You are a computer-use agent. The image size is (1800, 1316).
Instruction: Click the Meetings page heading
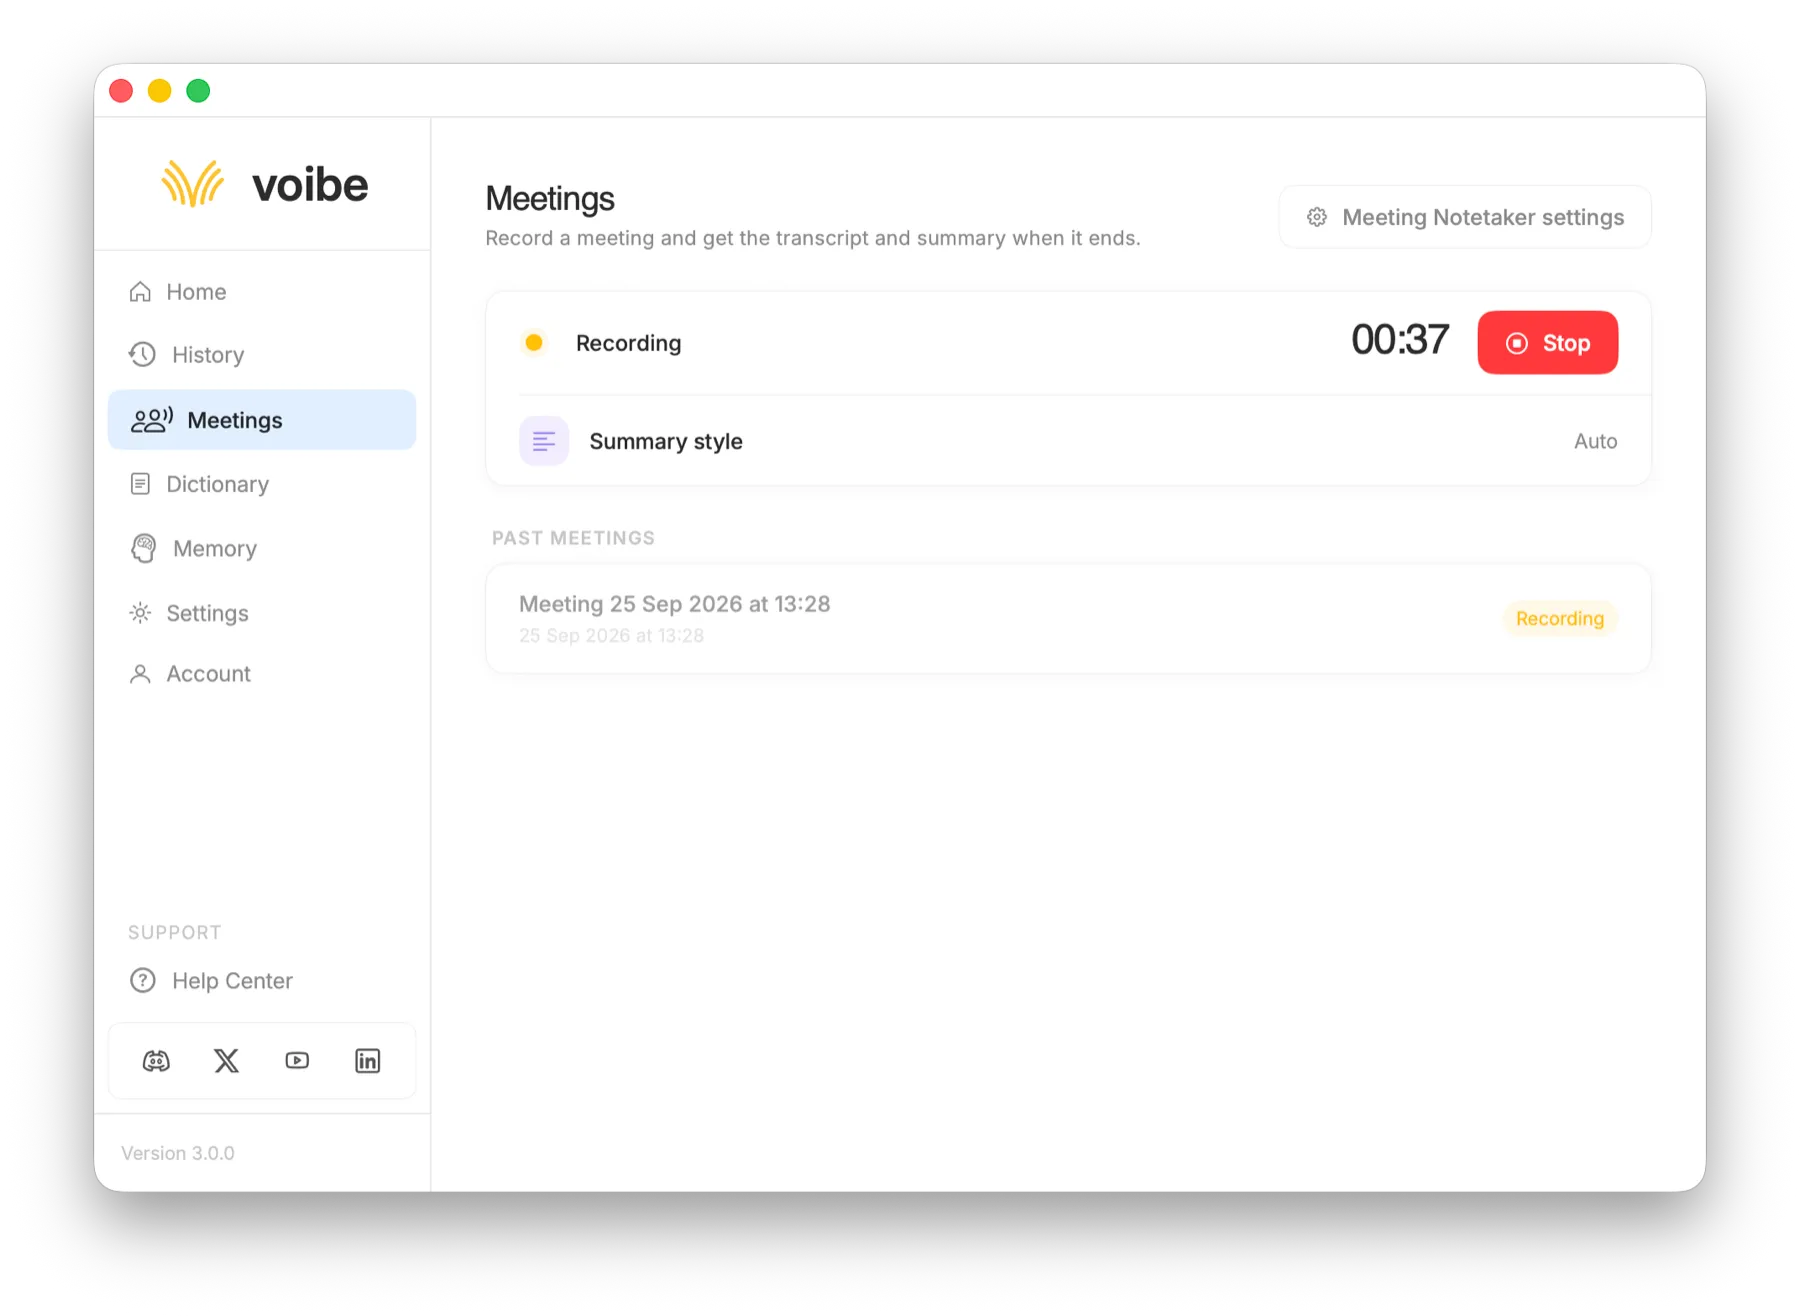pos(550,199)
